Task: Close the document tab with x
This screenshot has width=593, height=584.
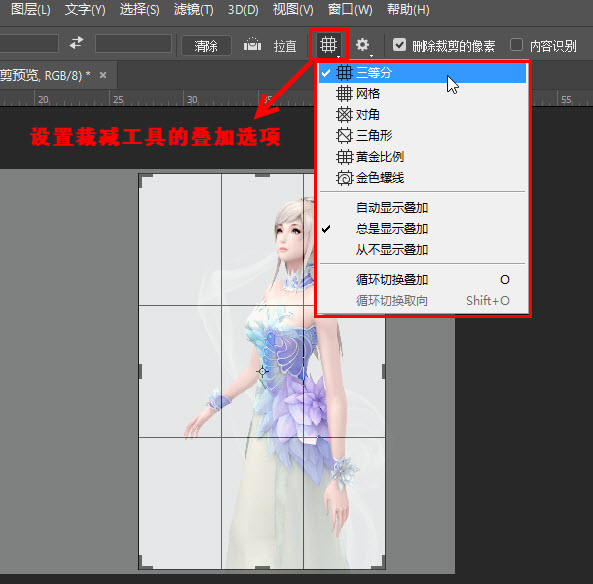Action: [x=103, y=75]
